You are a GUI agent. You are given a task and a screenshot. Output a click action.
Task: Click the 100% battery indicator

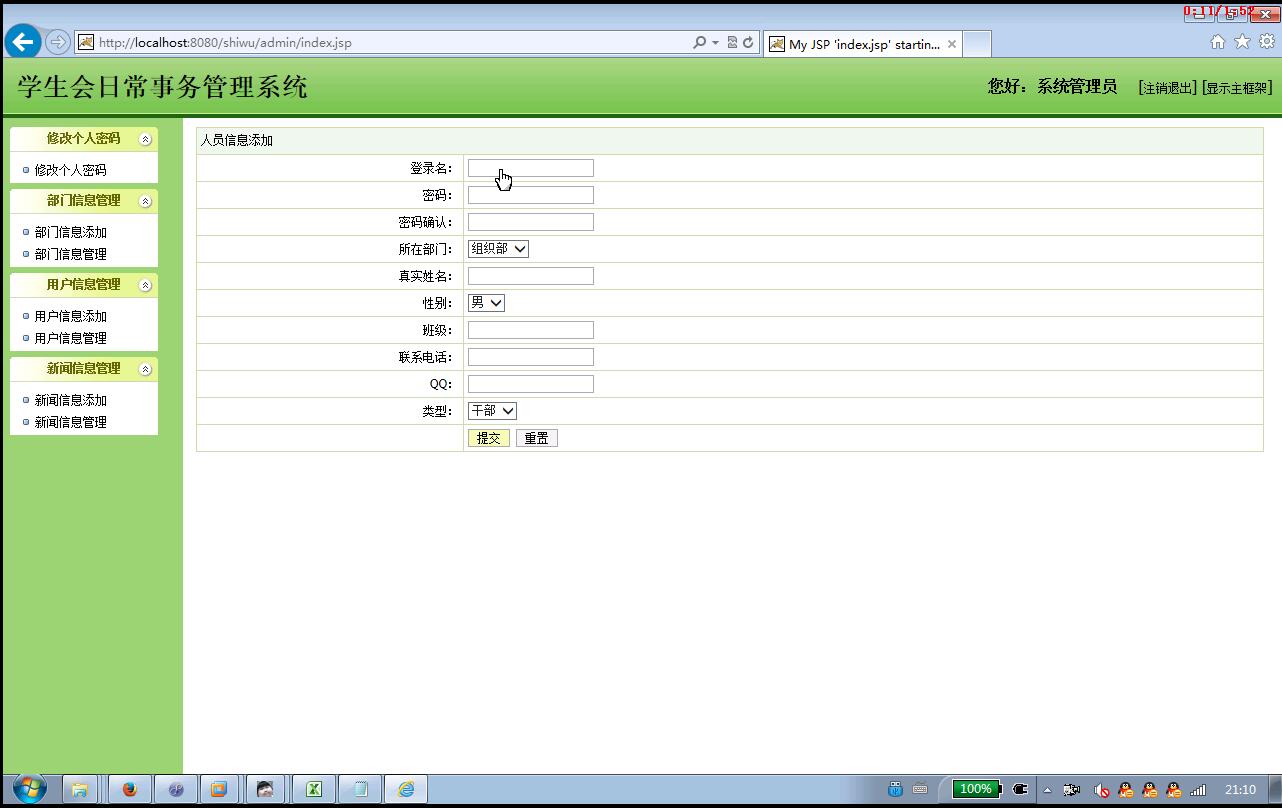pyautogui.click(x=976, y=789)
